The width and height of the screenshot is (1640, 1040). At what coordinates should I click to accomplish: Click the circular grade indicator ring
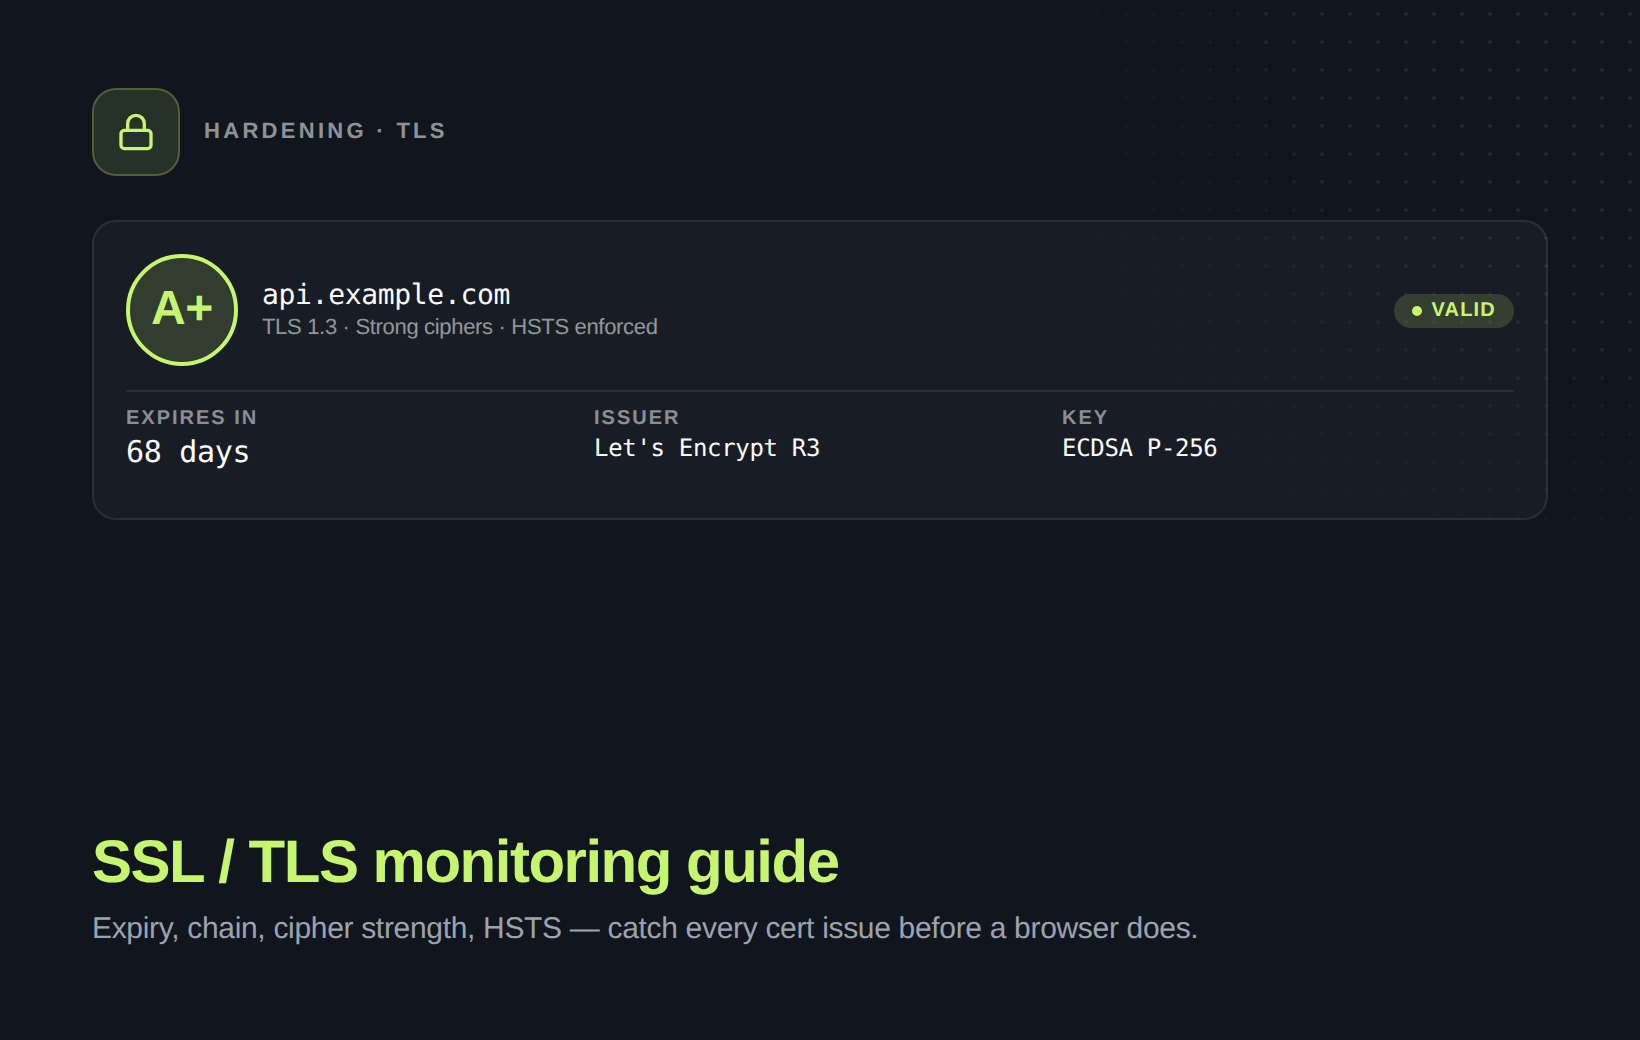tap(181, 309)
